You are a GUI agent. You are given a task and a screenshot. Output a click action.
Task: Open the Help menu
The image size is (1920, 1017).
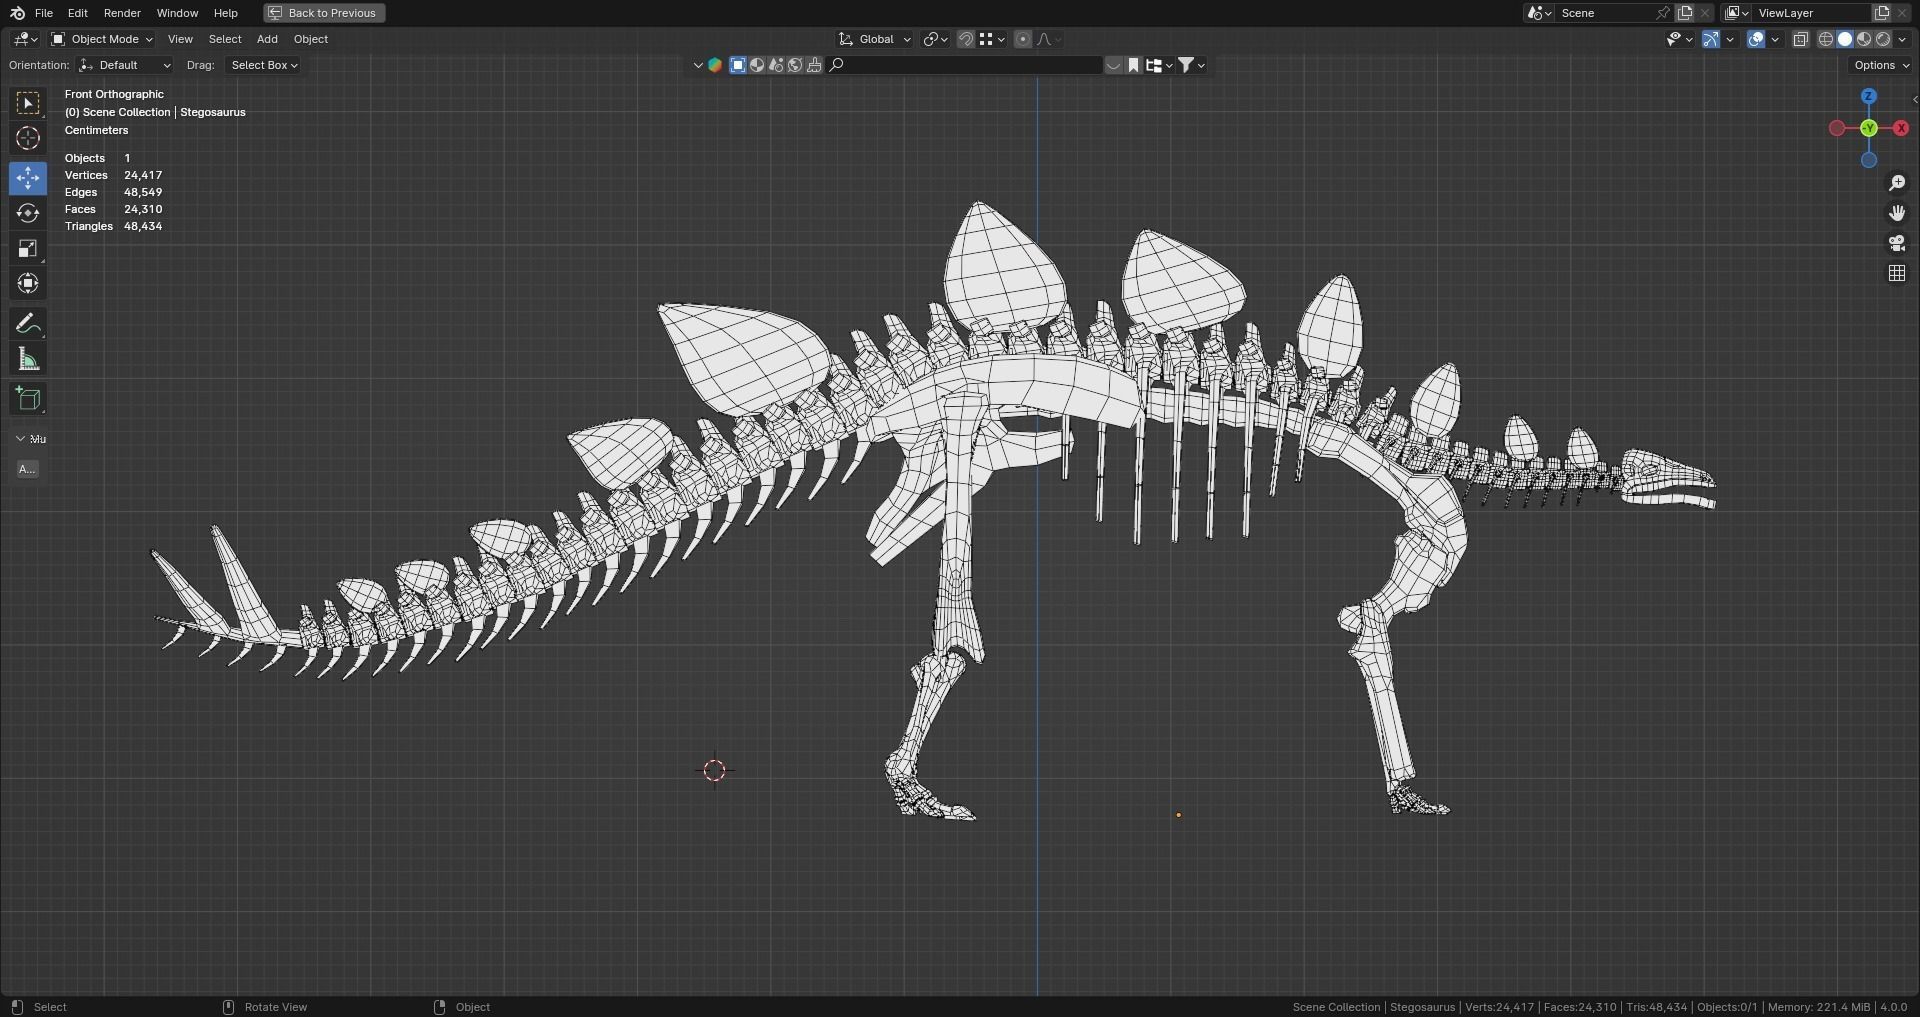click(226, 13)
